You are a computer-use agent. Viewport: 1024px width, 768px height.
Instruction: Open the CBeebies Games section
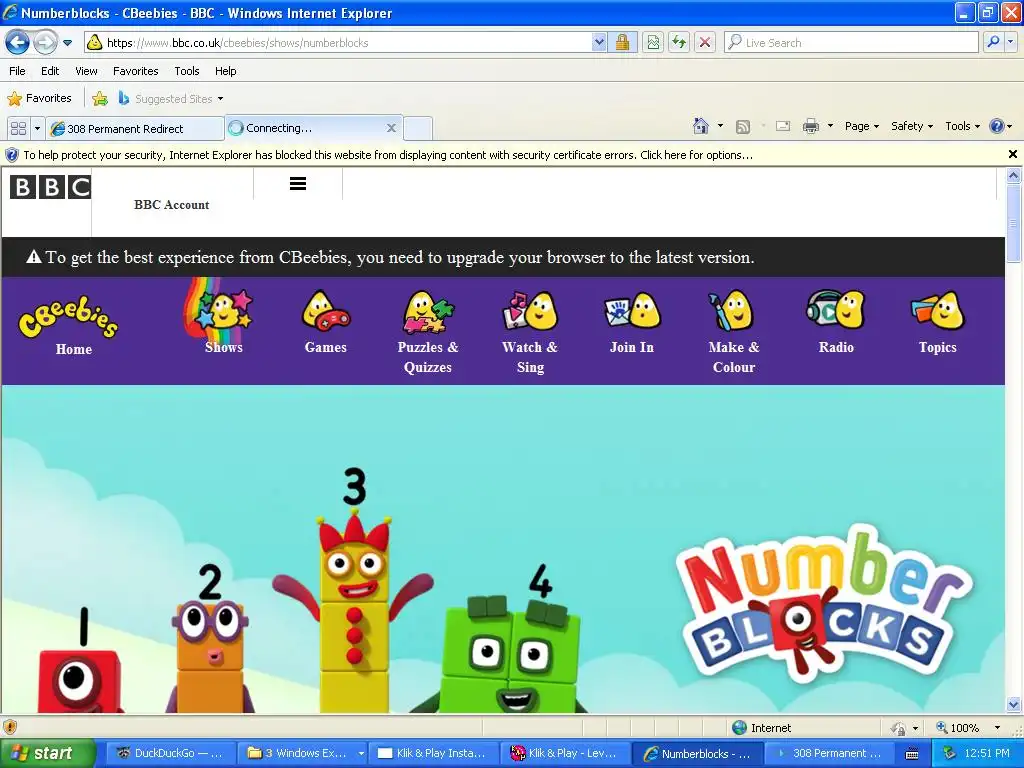(325, 323)
